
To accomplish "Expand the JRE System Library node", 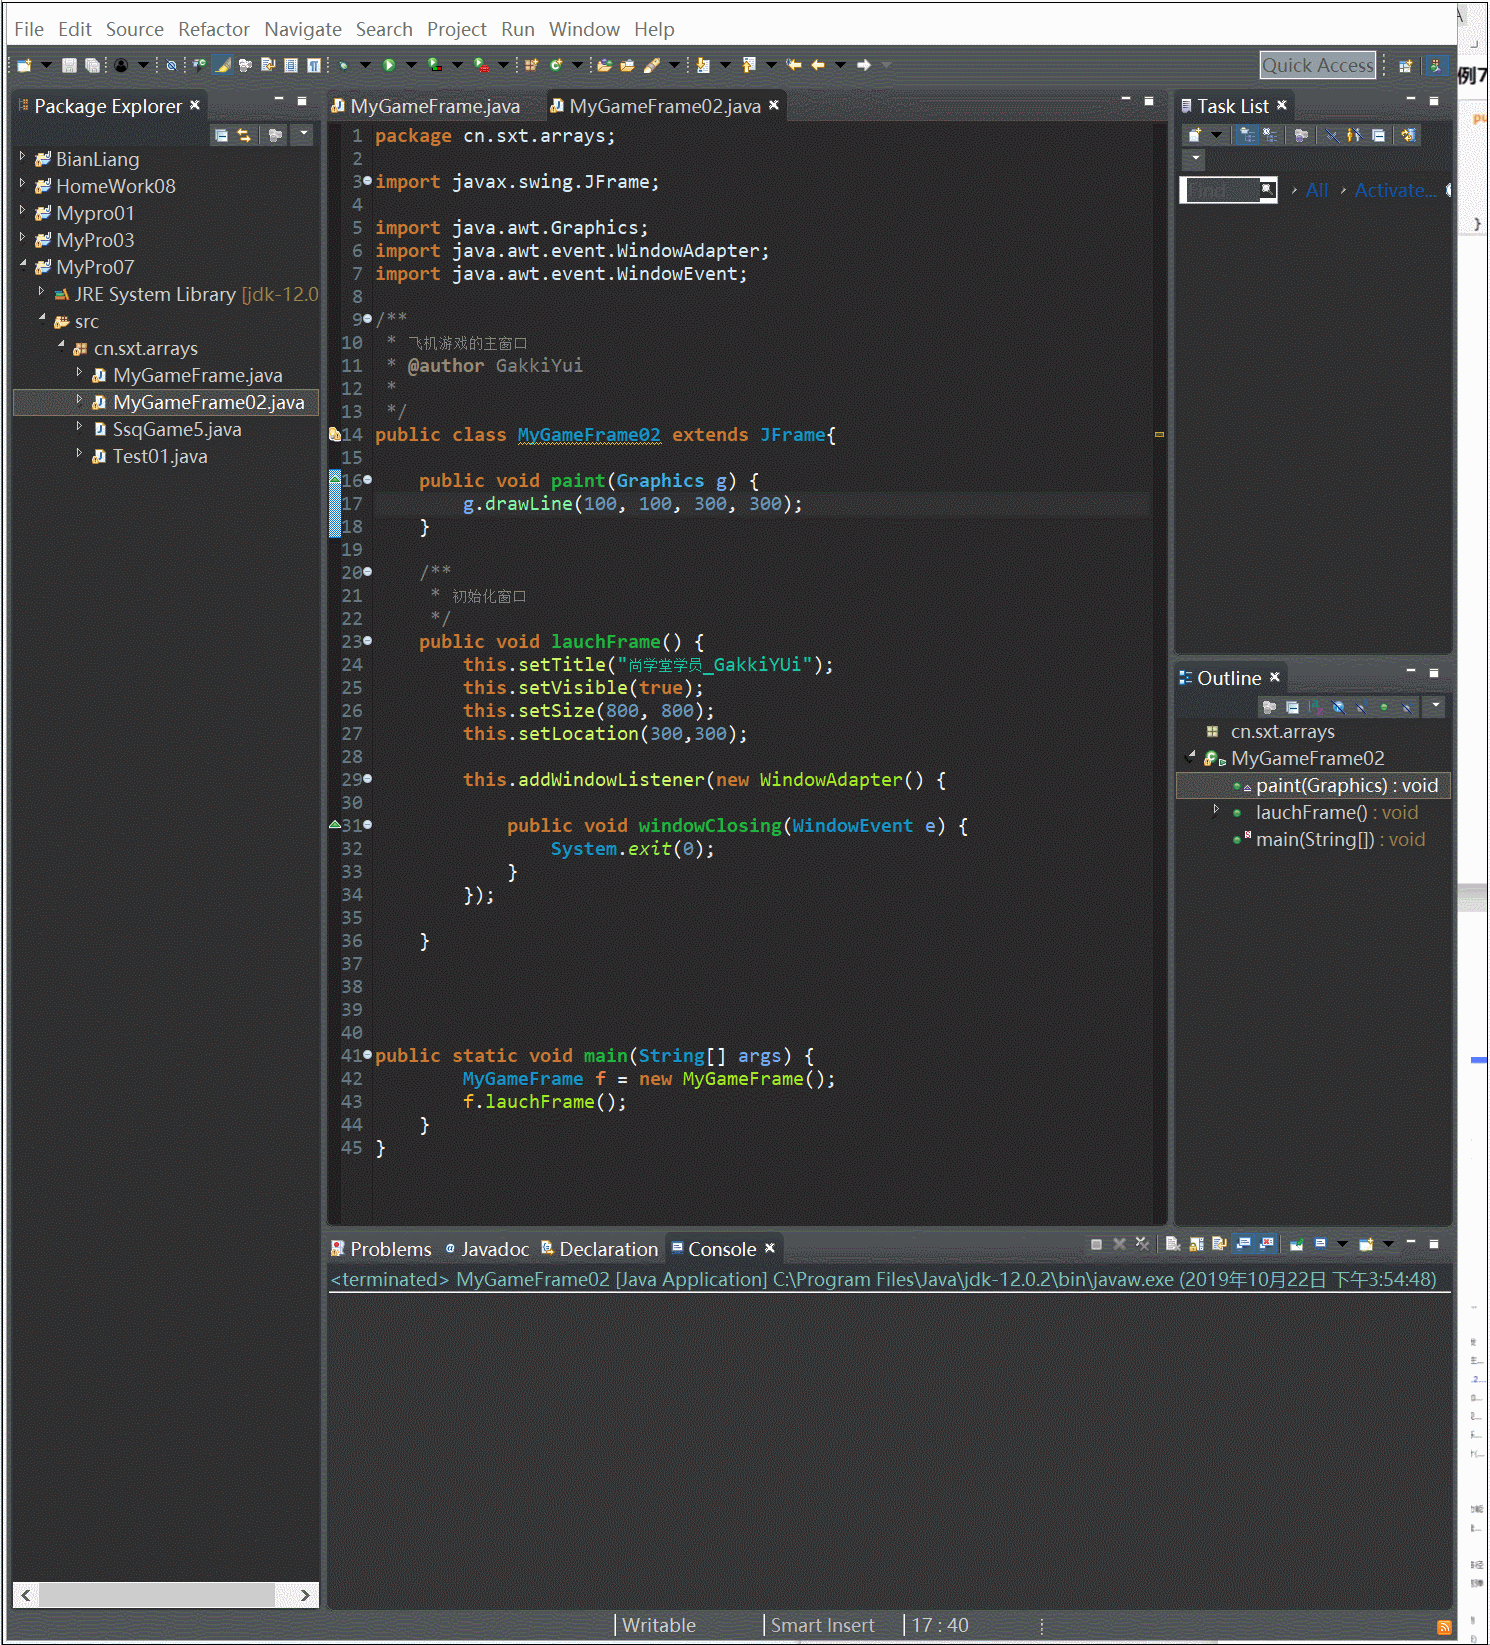I will (41, 292).
